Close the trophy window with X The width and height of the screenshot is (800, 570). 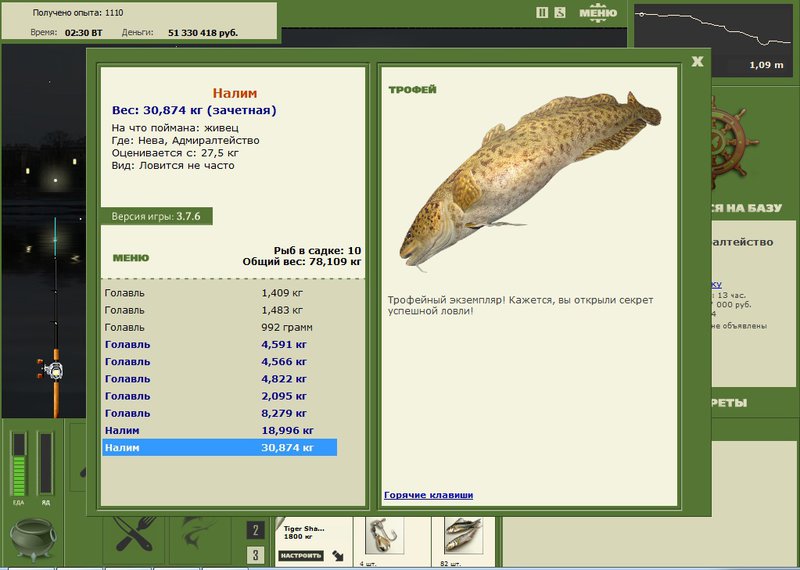pos(697,62)
